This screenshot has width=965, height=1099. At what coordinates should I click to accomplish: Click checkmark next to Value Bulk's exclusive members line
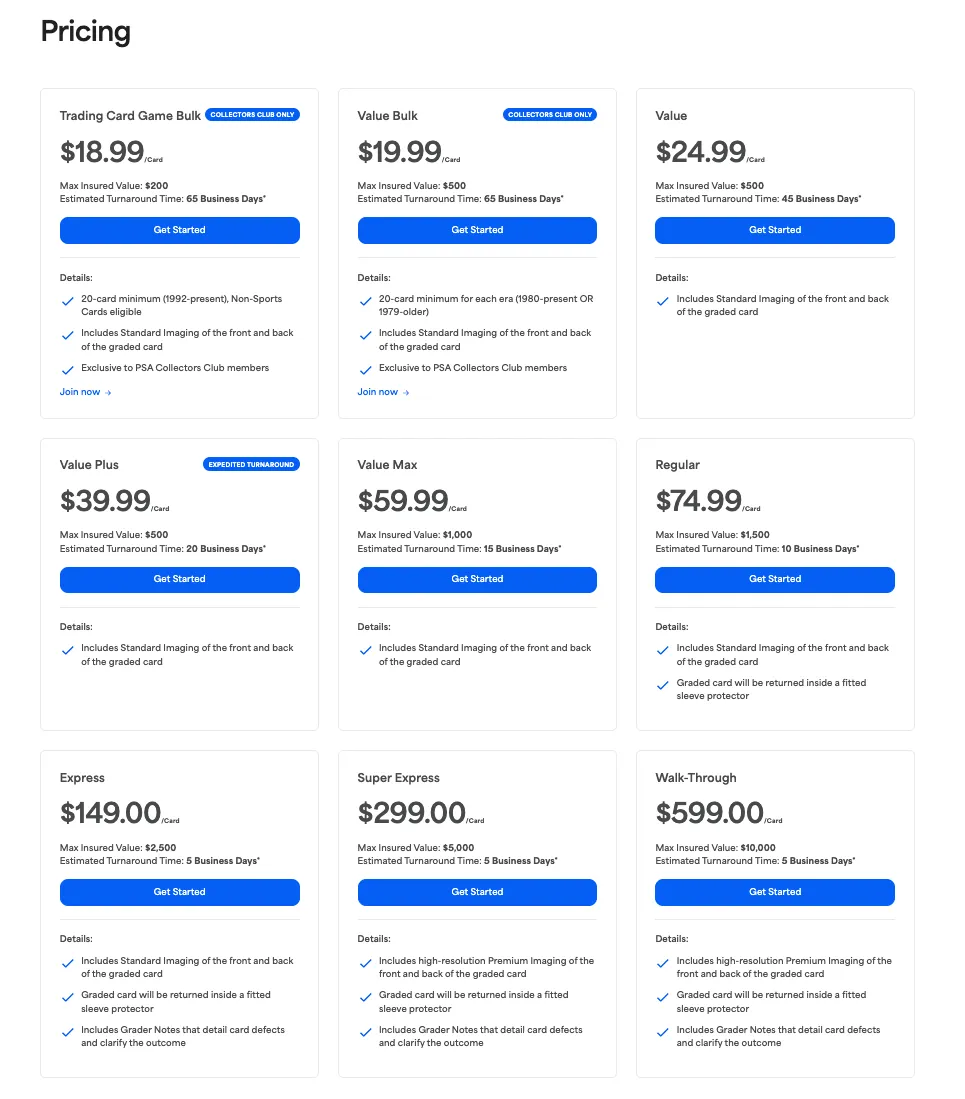click(365, 369)
